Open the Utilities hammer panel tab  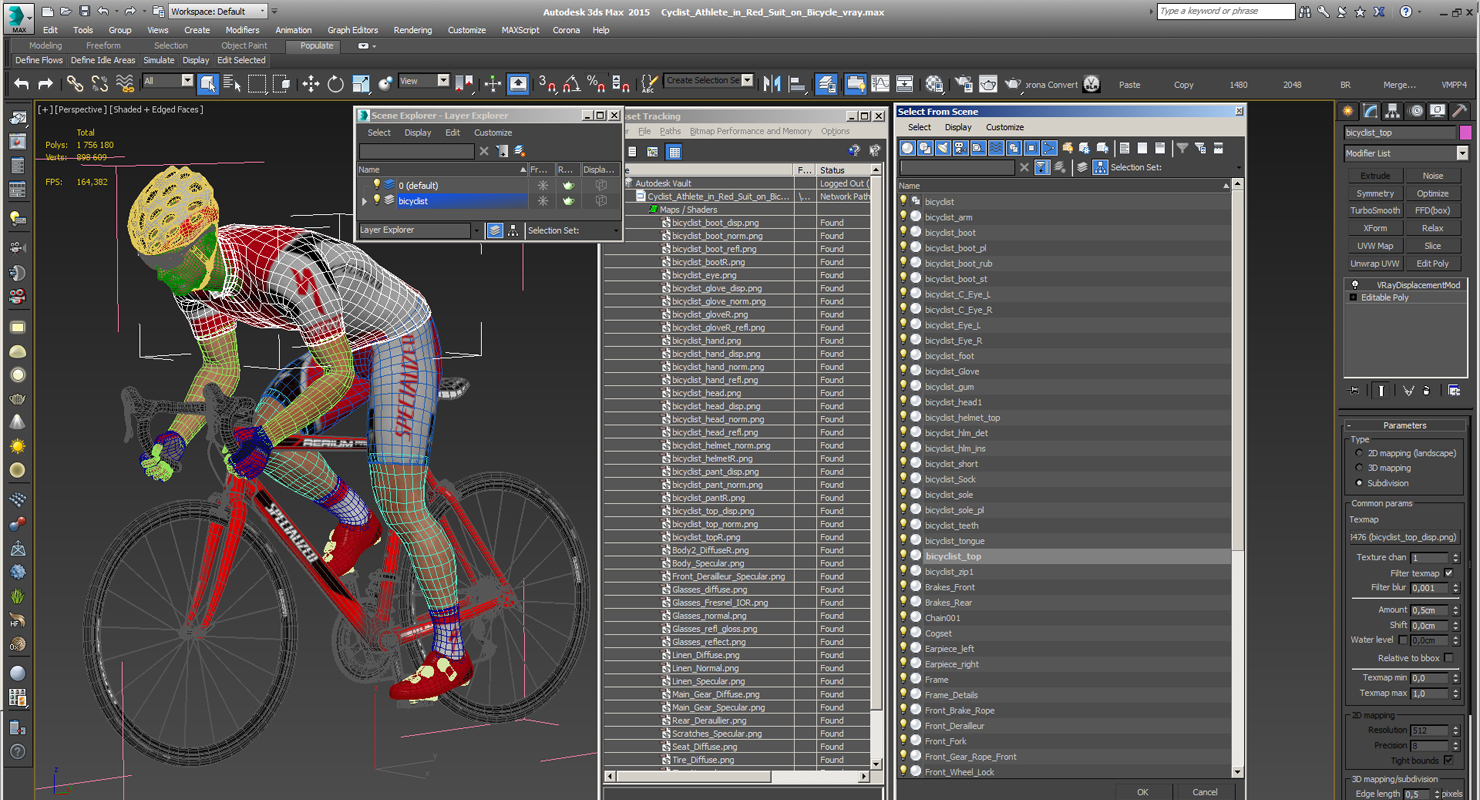pos(1460,111)
